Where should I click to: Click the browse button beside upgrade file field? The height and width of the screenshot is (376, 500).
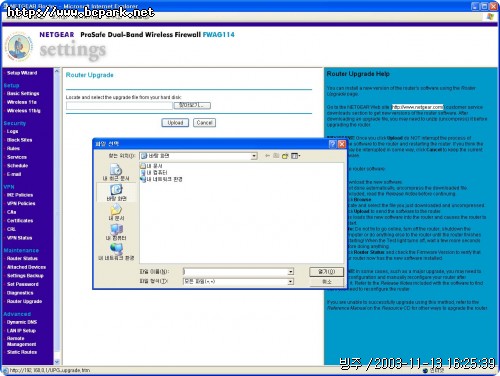[192, 105]
